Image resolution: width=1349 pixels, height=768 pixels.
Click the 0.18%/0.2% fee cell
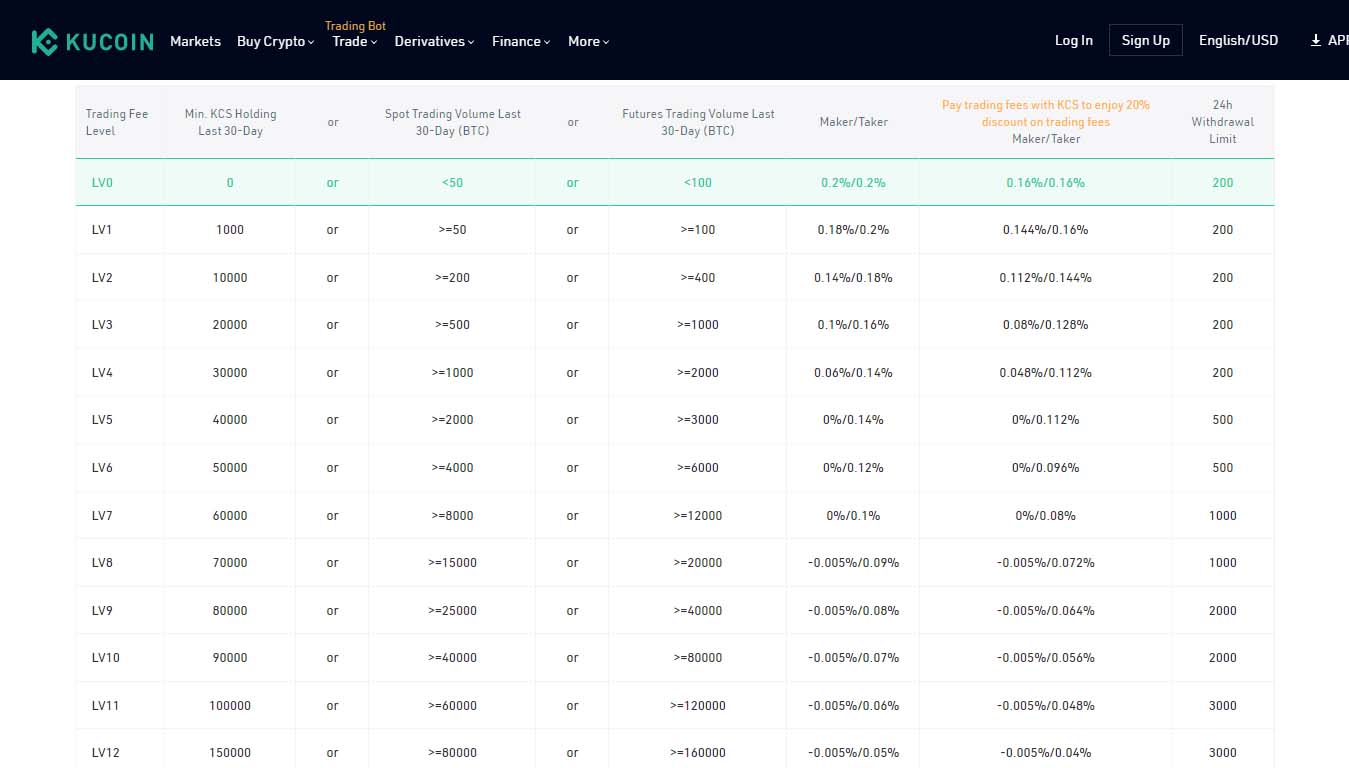coord(853,230)
